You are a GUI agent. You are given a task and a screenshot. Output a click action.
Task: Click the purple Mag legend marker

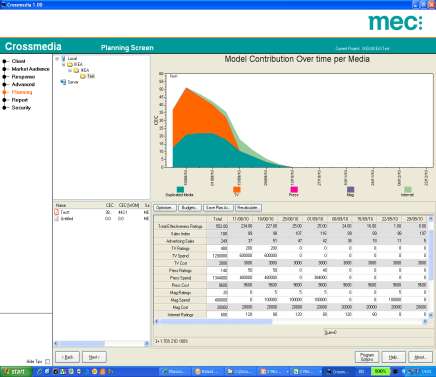tap(350, 189)
